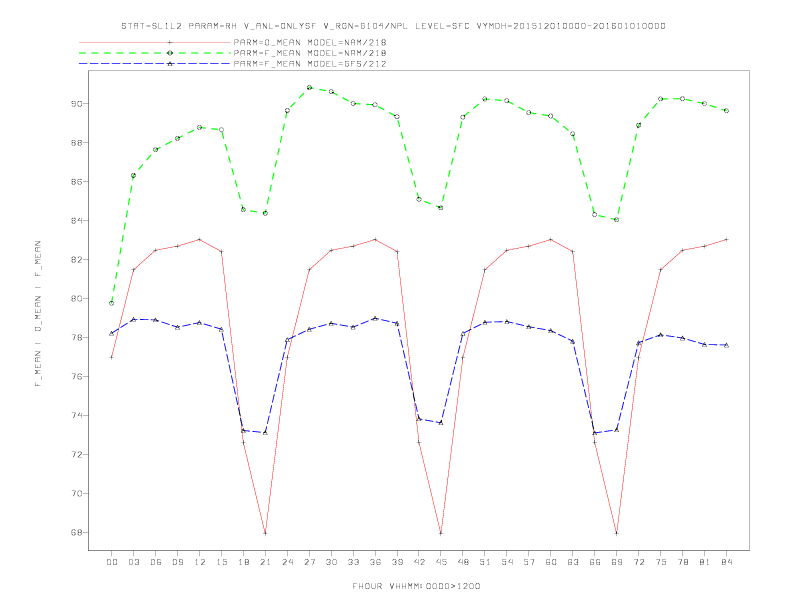Click x-axis tick label 21
This screenshot has width=792, height=612.
pos(266,562)
